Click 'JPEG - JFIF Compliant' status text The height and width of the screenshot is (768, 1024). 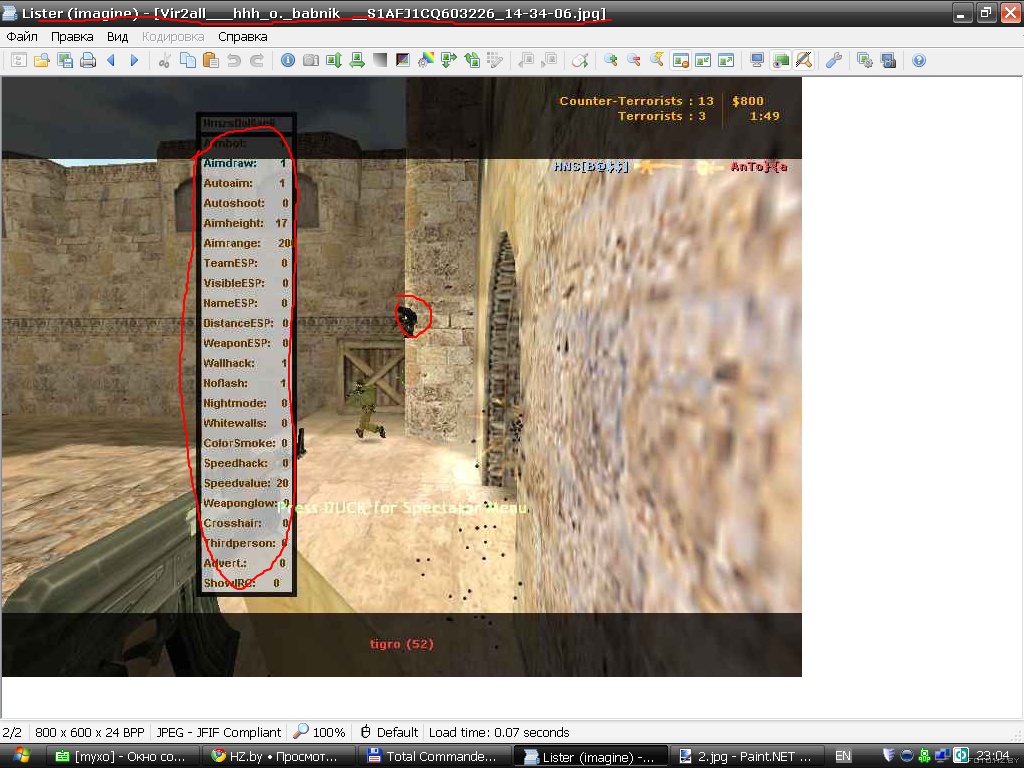pos(219,732)
